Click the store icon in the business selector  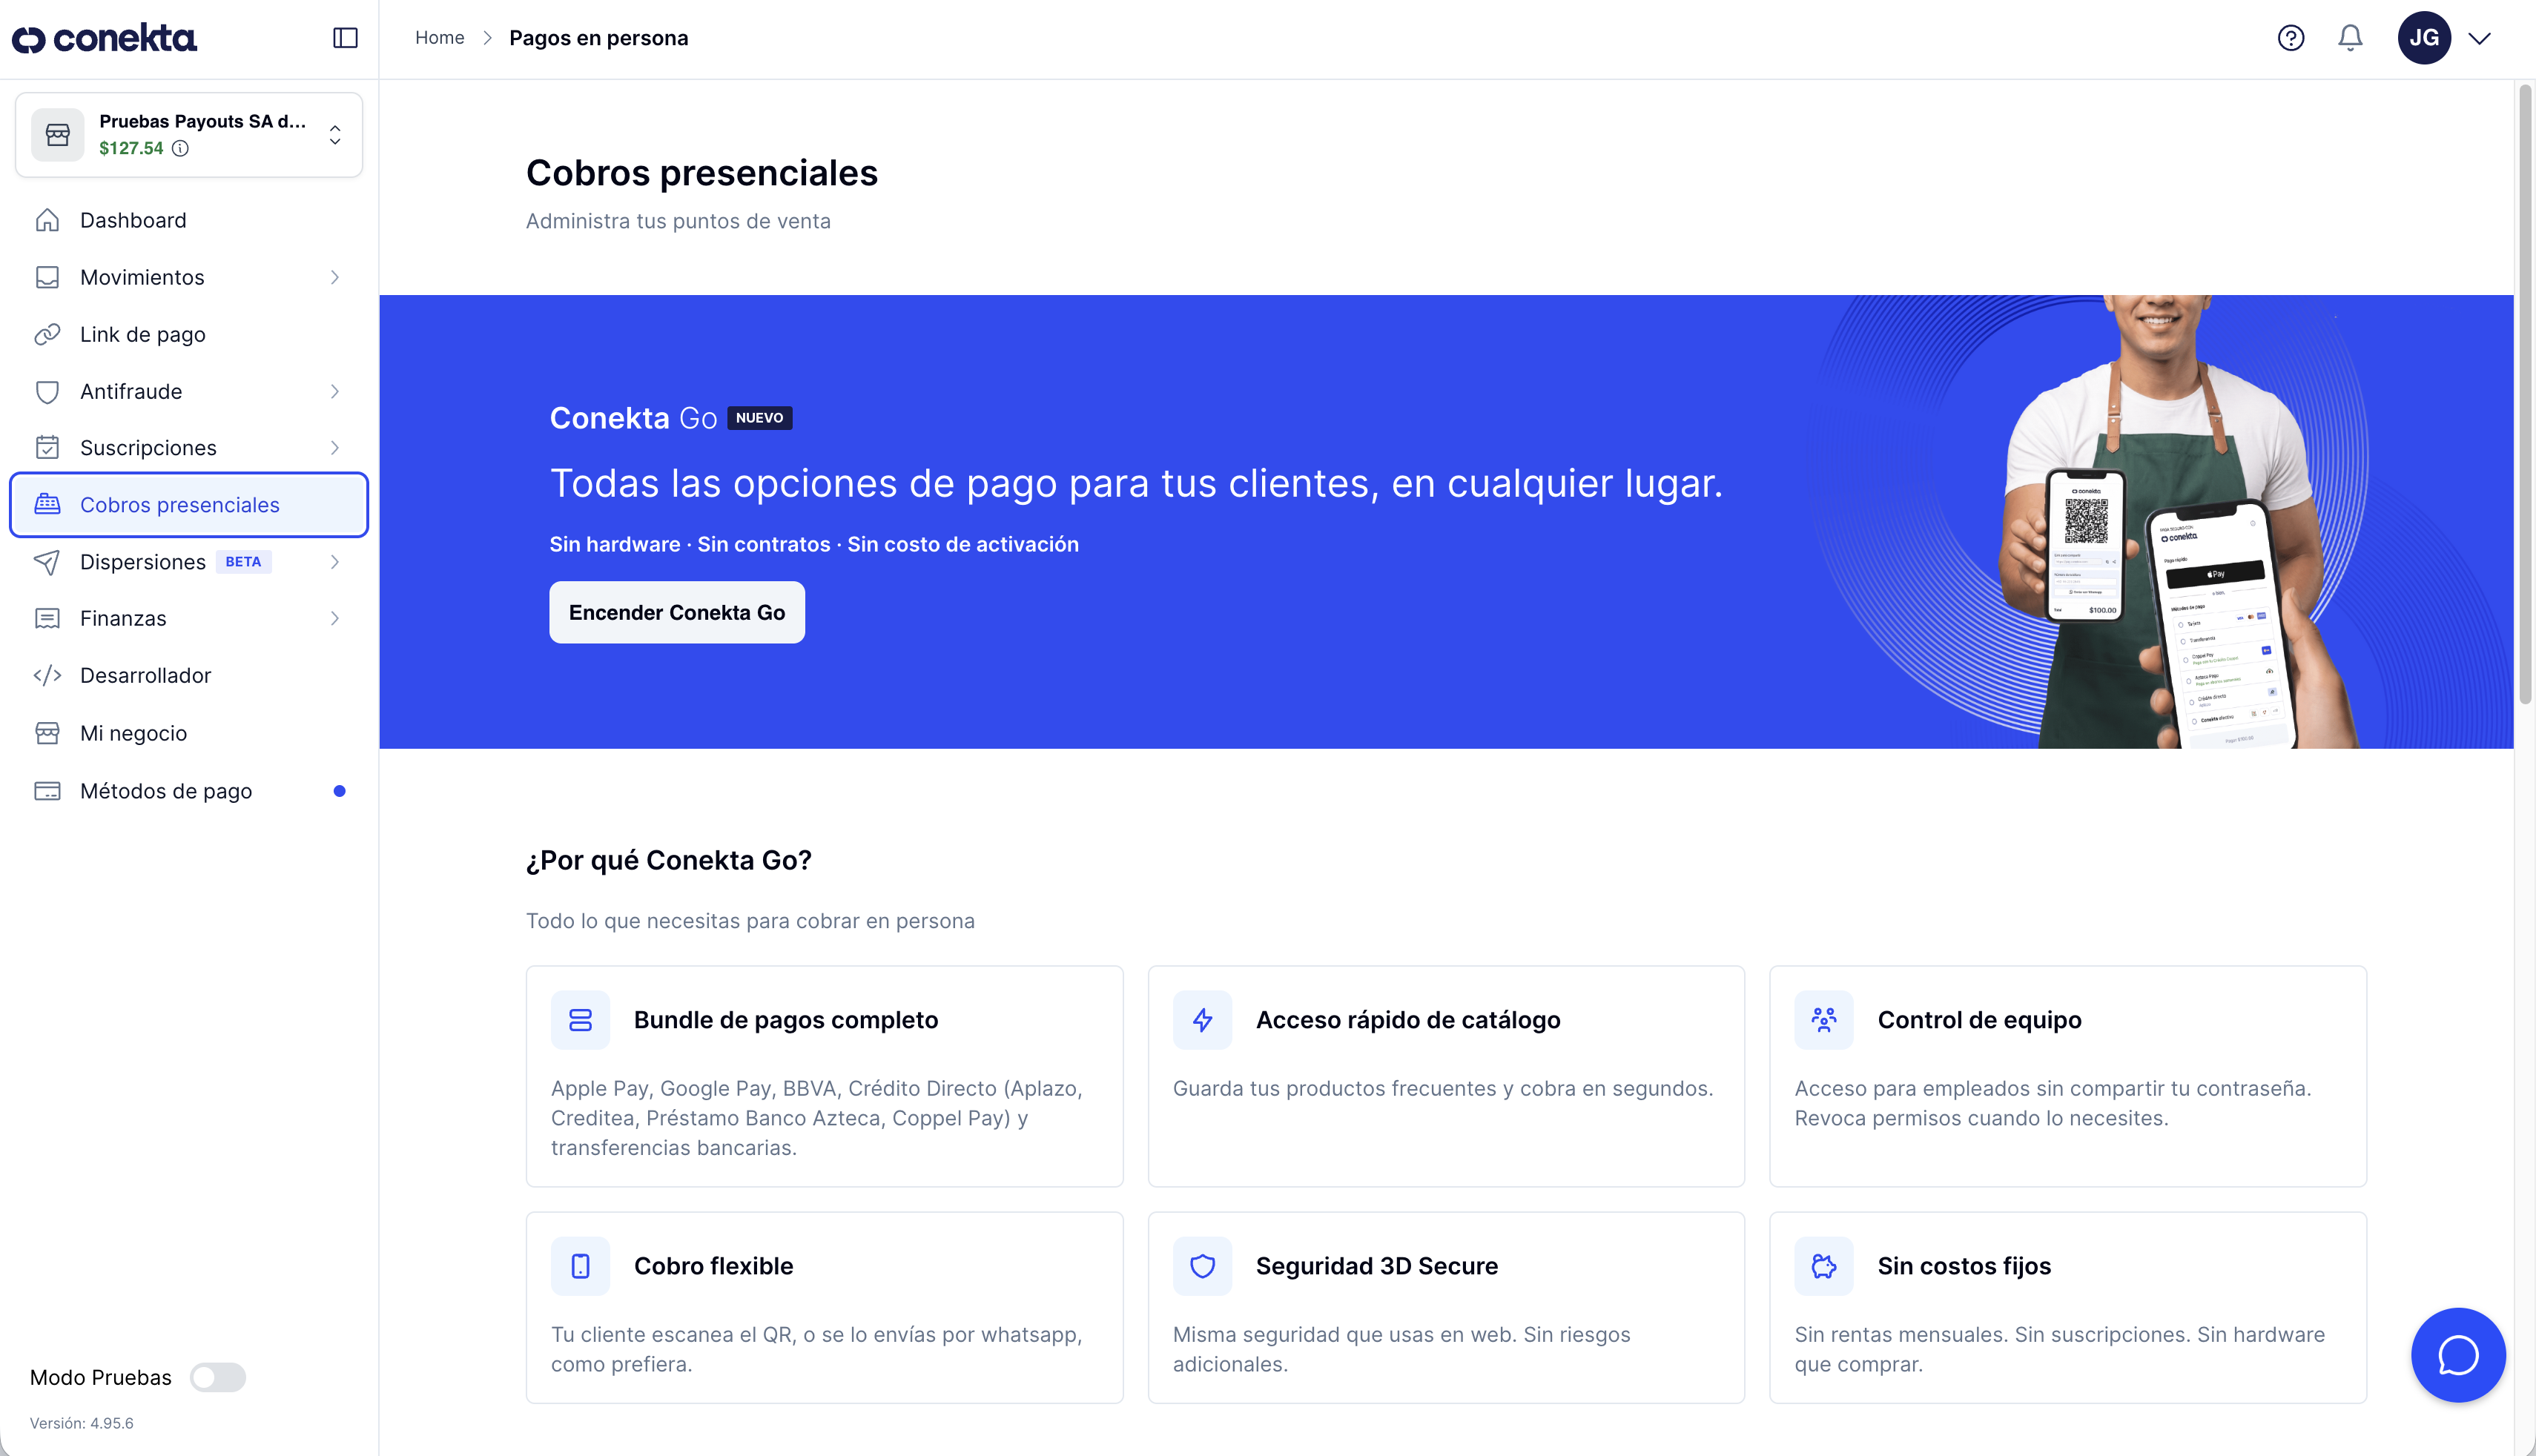pos(58,134)
